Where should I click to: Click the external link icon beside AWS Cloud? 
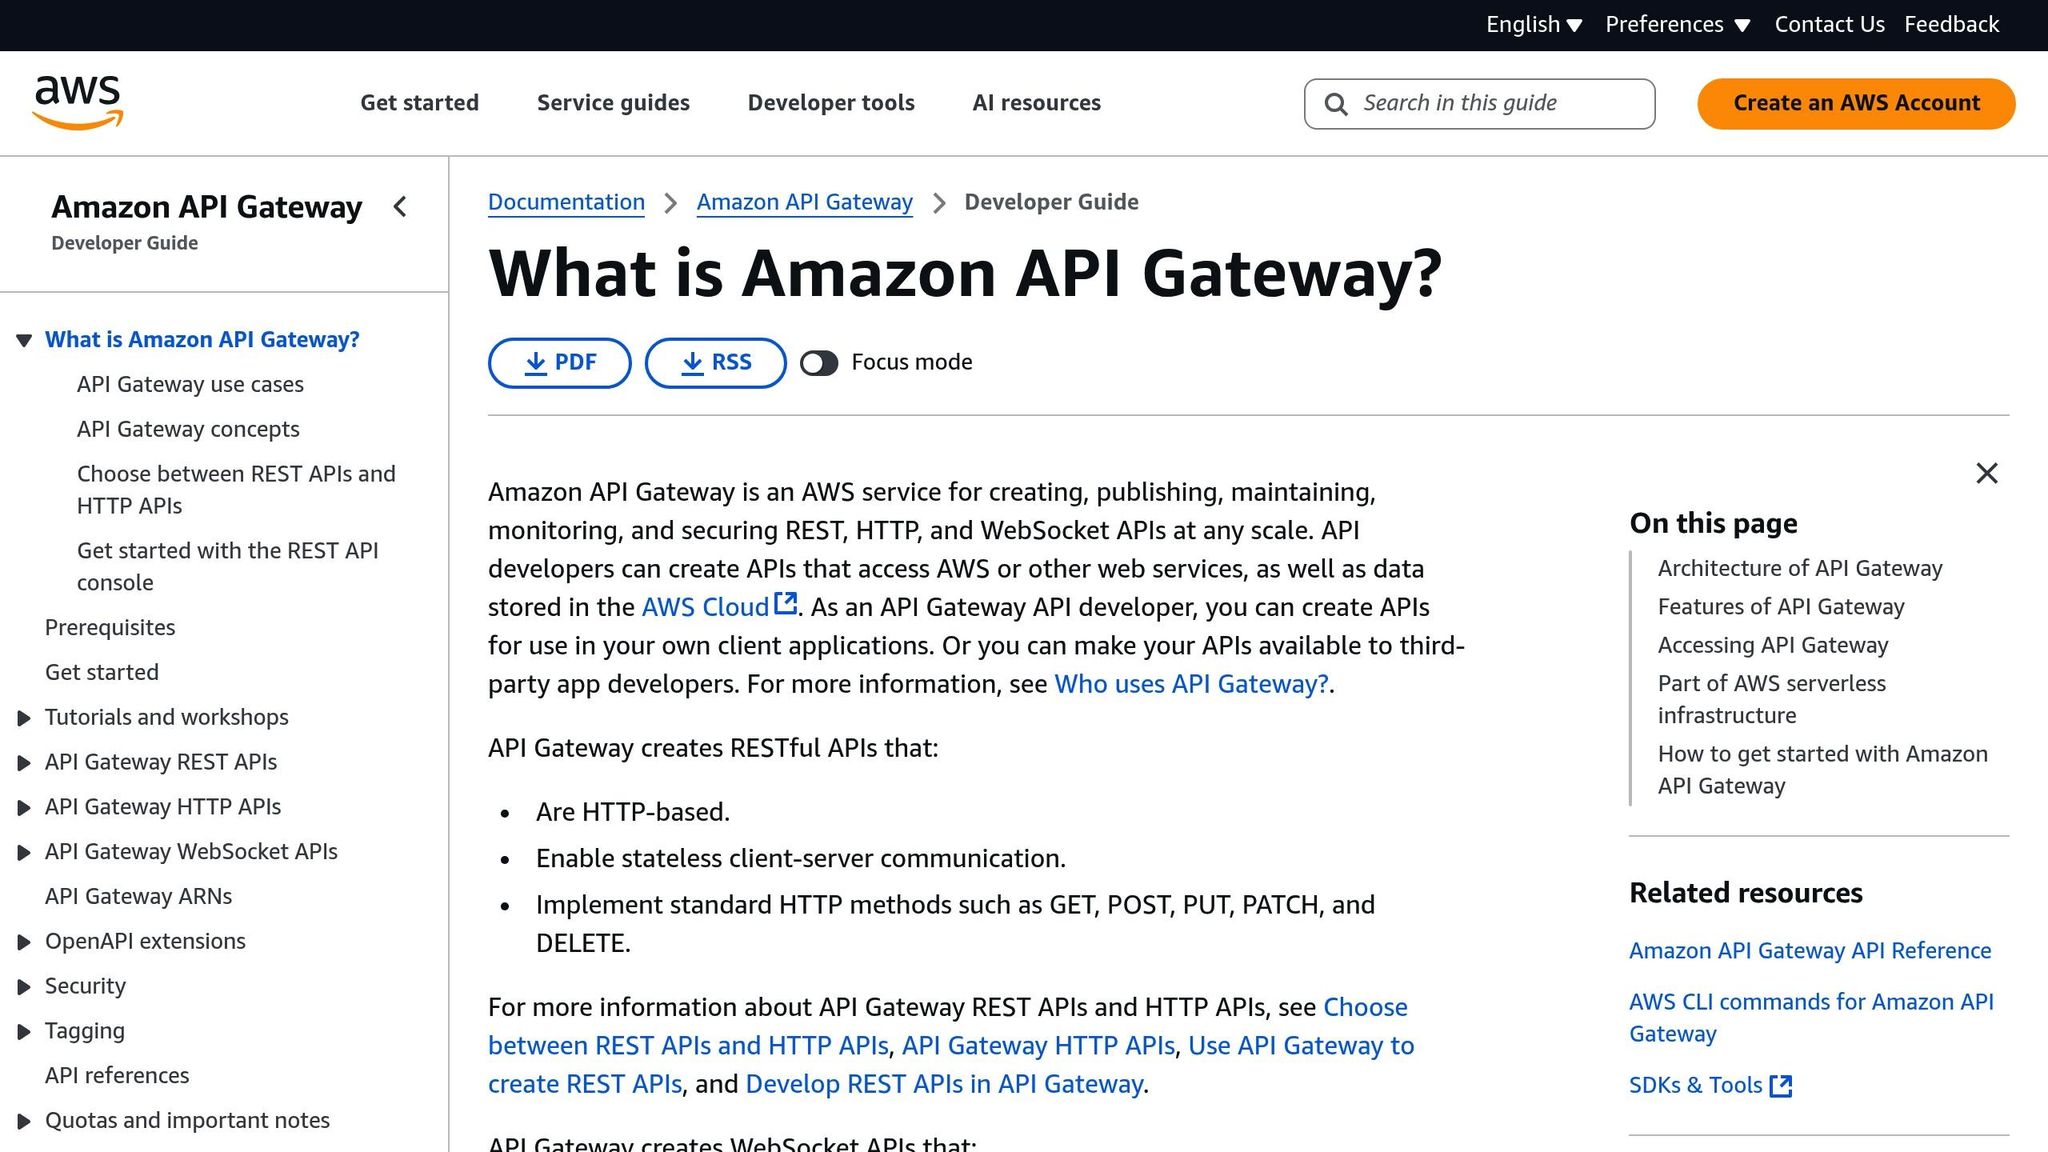point(786,604)
